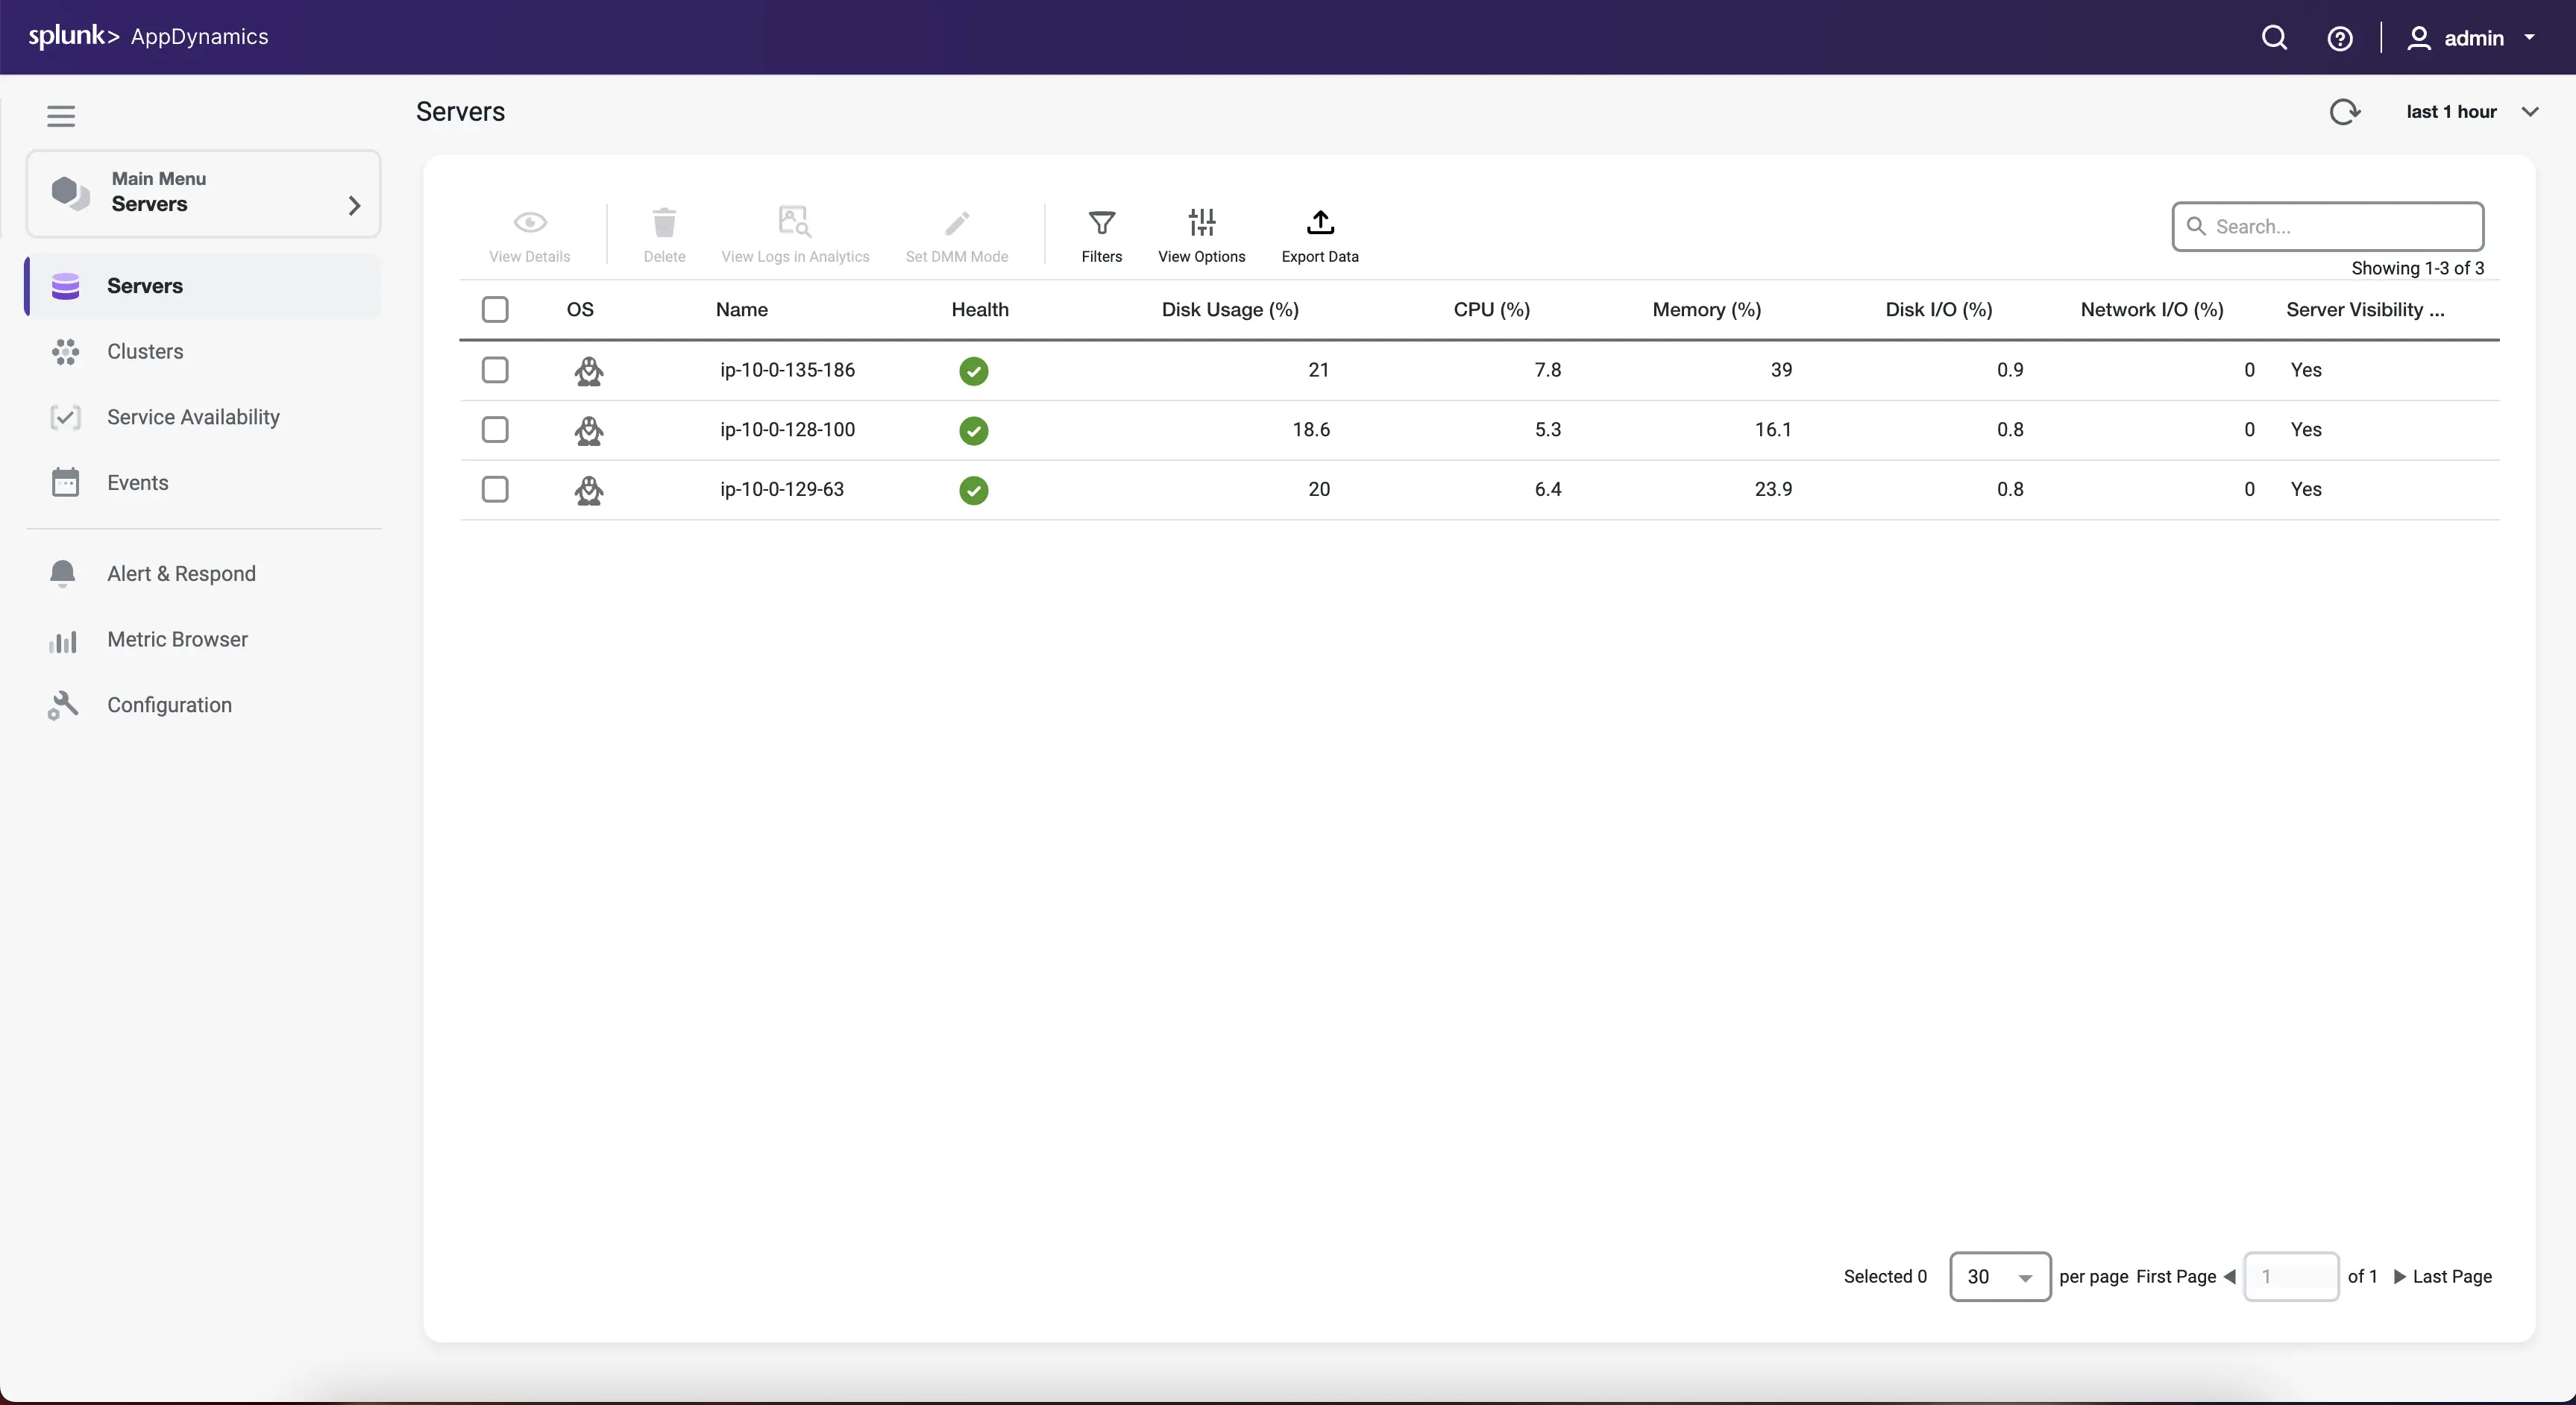2576x1405 pixels.
Task: Refresh the Servers list
Action: [2345, 111]
